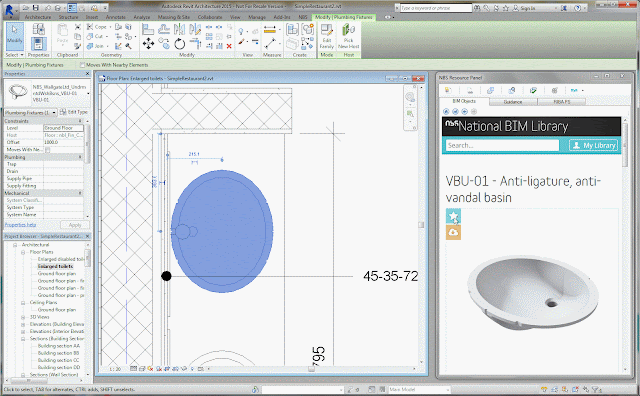Click the Rotate tool icon

point(180,43)
